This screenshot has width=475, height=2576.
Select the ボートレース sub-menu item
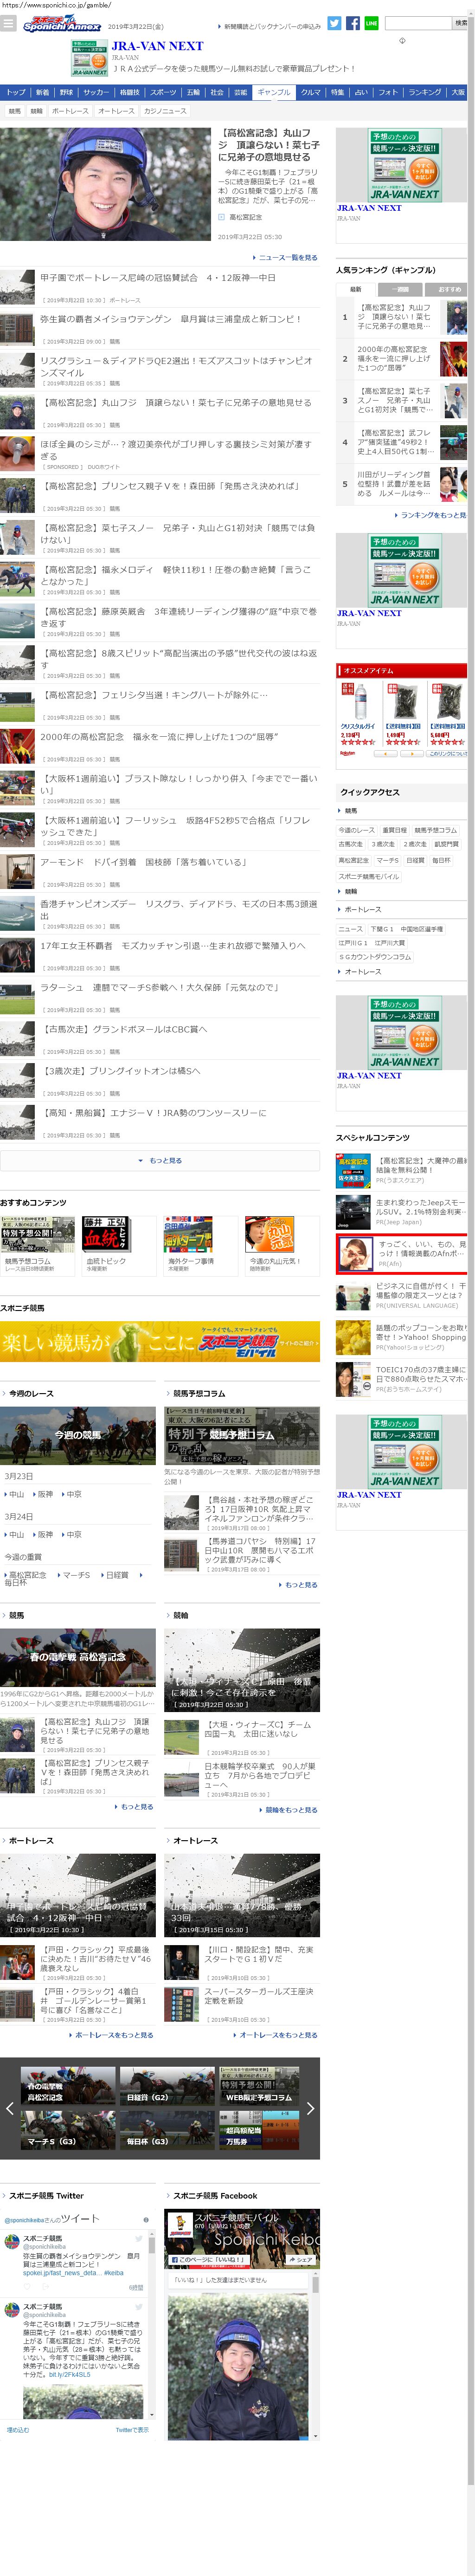[69, 111]
